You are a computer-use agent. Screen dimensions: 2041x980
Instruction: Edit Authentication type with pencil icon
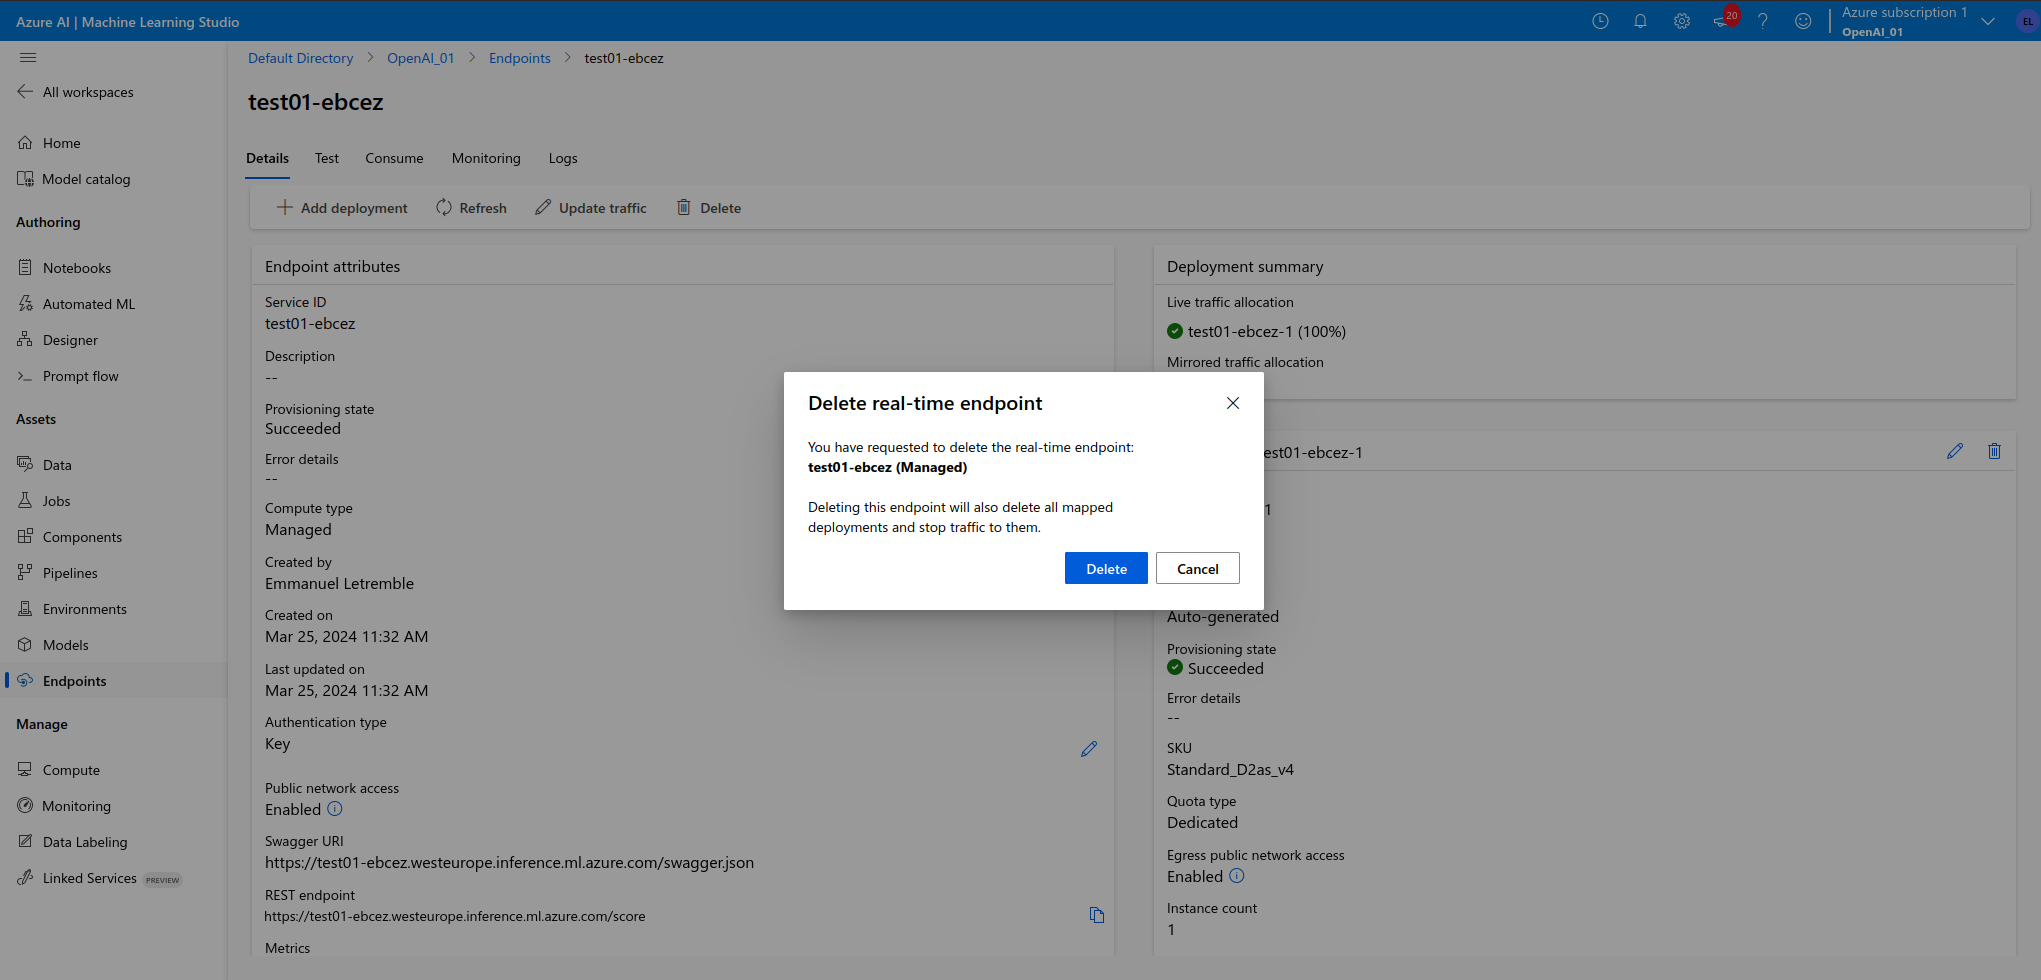pyautogui.click(x=1089, y=749)
